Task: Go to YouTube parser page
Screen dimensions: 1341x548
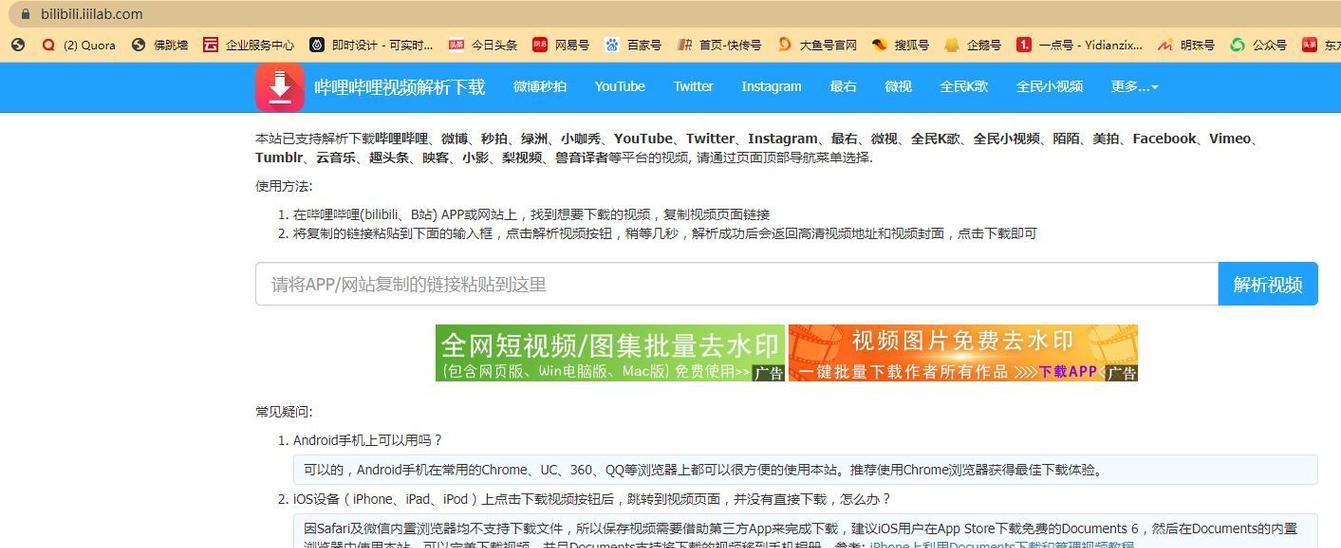Action: 620,87
